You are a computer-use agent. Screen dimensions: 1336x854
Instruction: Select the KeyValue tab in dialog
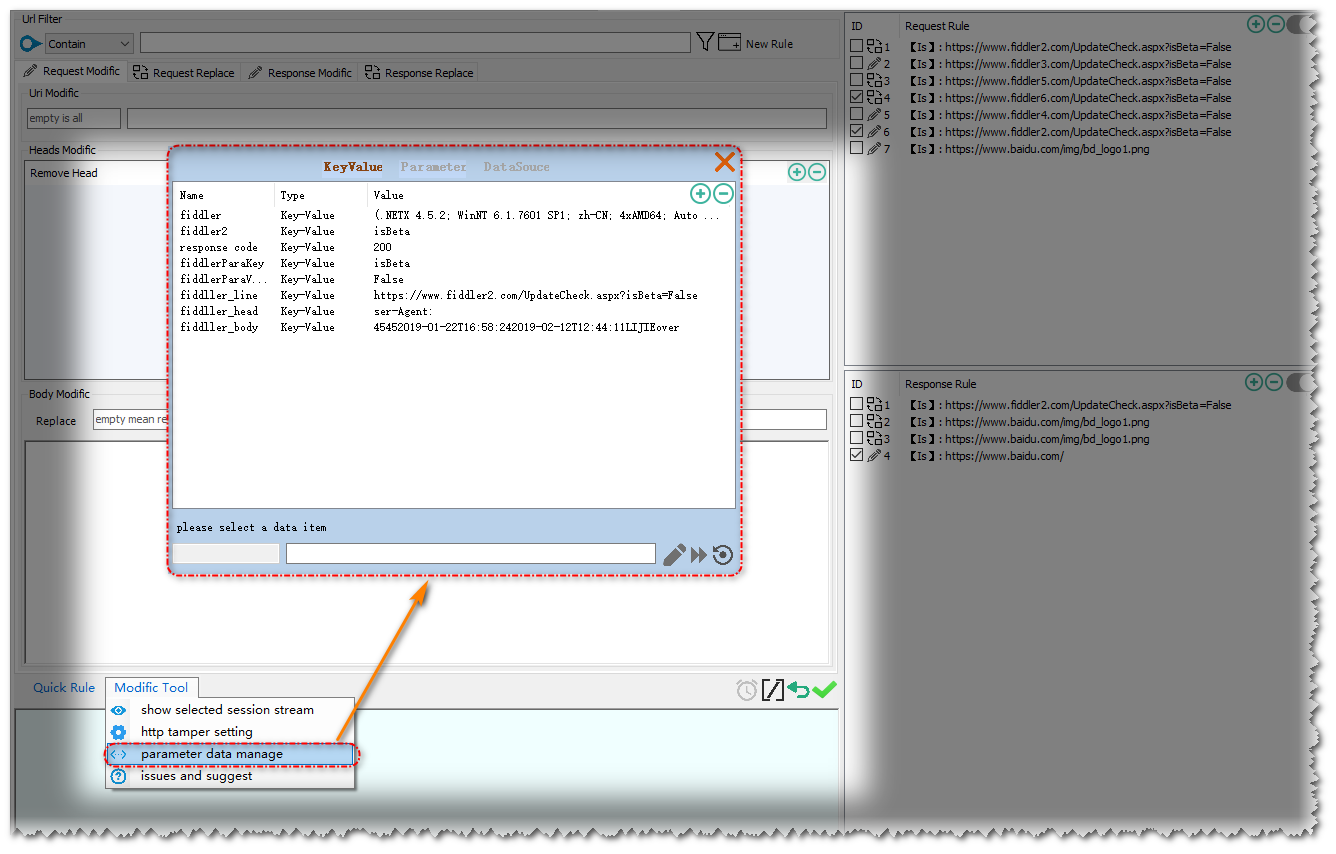[x=353, y=167]
